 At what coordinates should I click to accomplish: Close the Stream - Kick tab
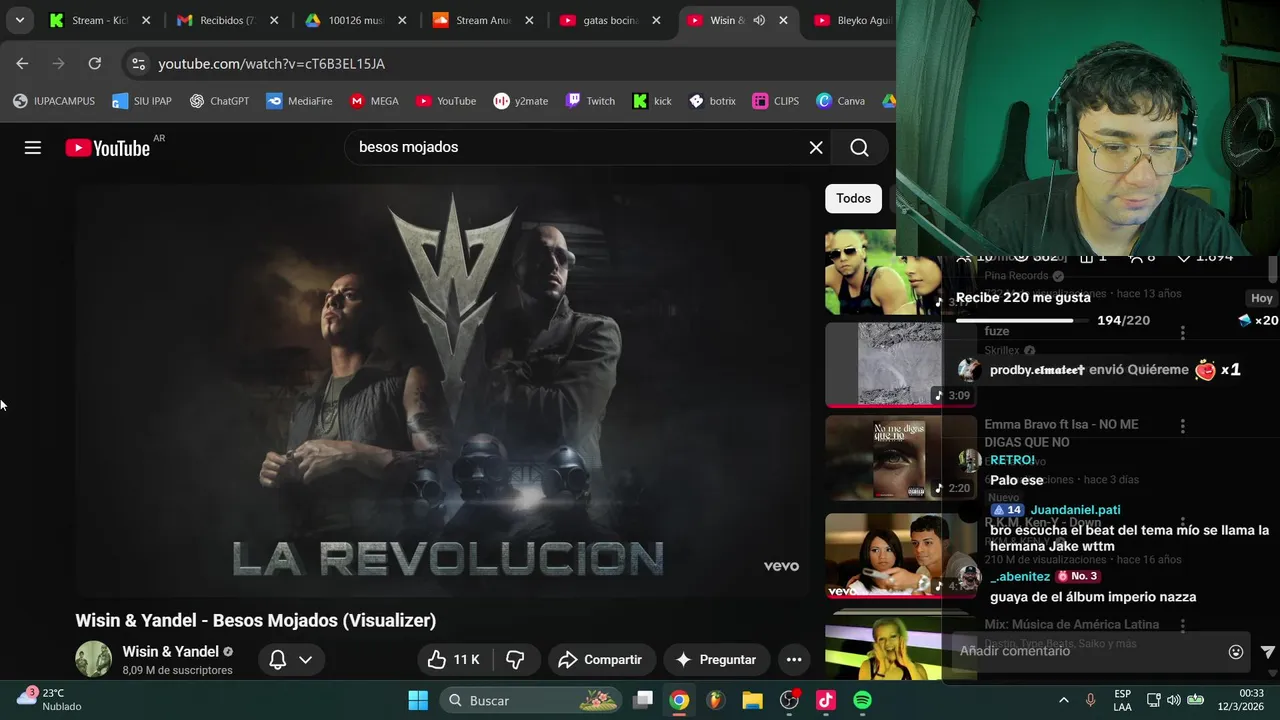[x=146, y=20]
